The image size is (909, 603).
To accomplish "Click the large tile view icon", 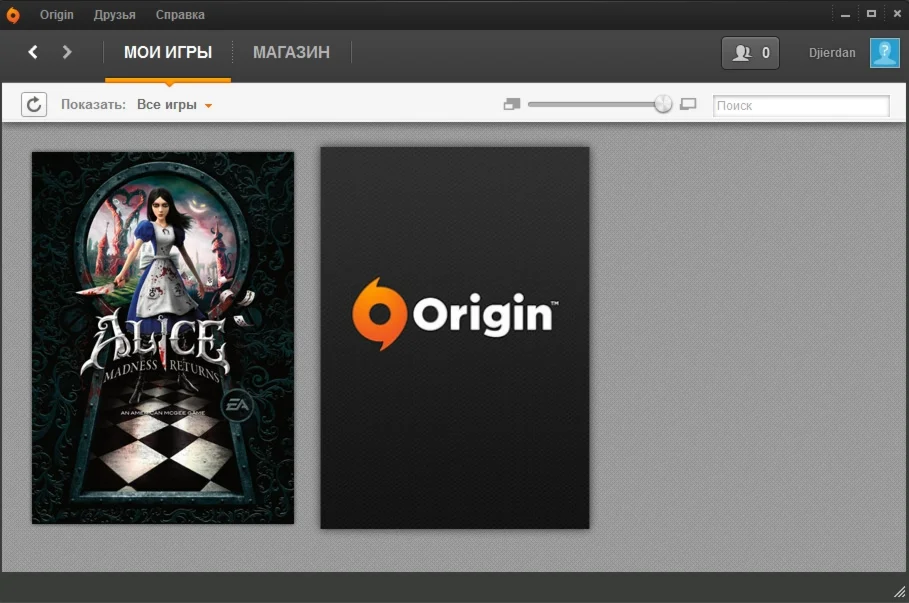I will (x=688, y=104).
